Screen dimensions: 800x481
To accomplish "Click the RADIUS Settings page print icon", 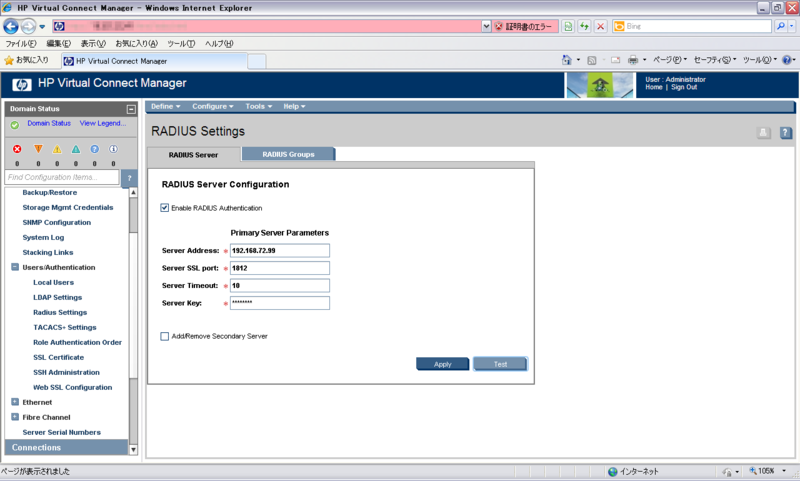I will click(763, 133).
